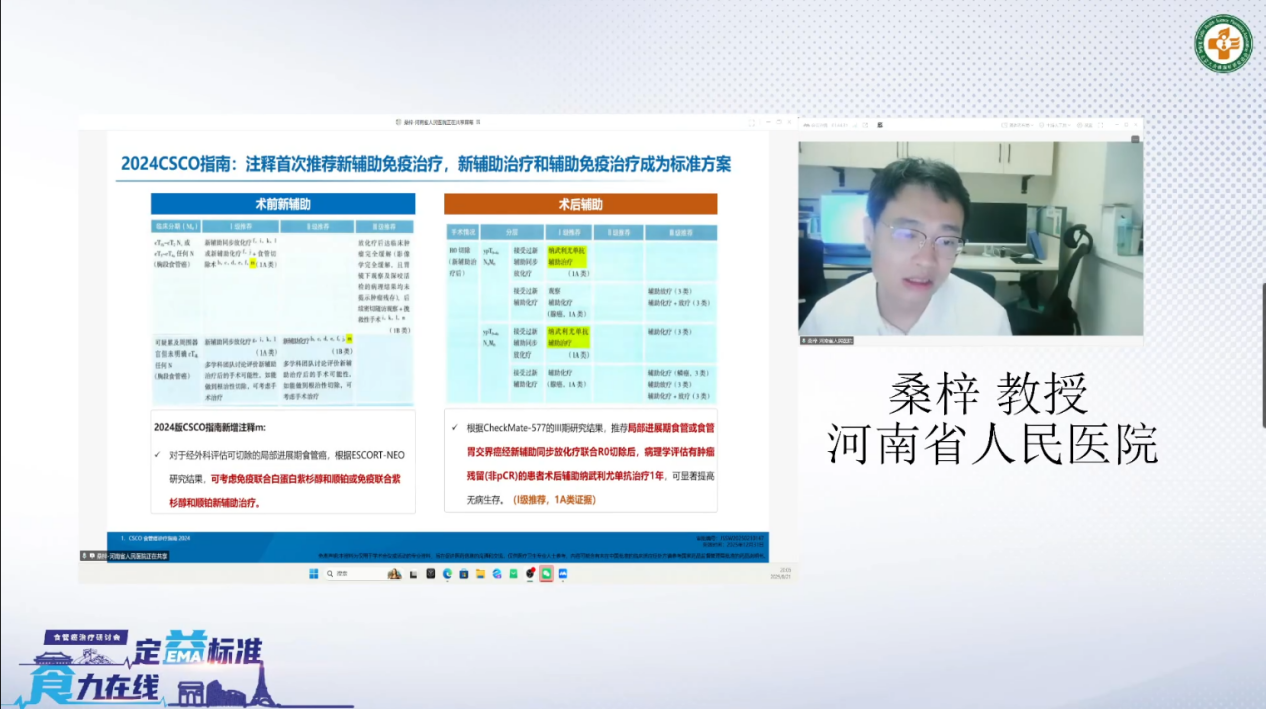
Task: Click the 术后辅助 orange header on slide
Action: pyautogui.click(x=580, y=204)
